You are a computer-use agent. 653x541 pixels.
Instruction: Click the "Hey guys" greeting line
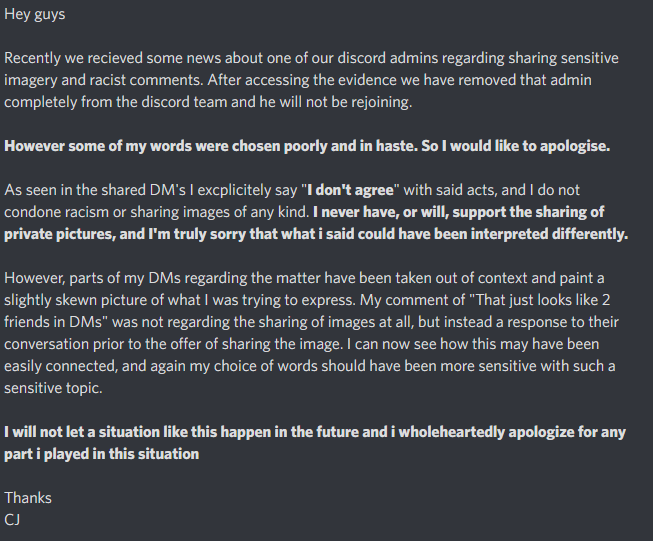35,15
